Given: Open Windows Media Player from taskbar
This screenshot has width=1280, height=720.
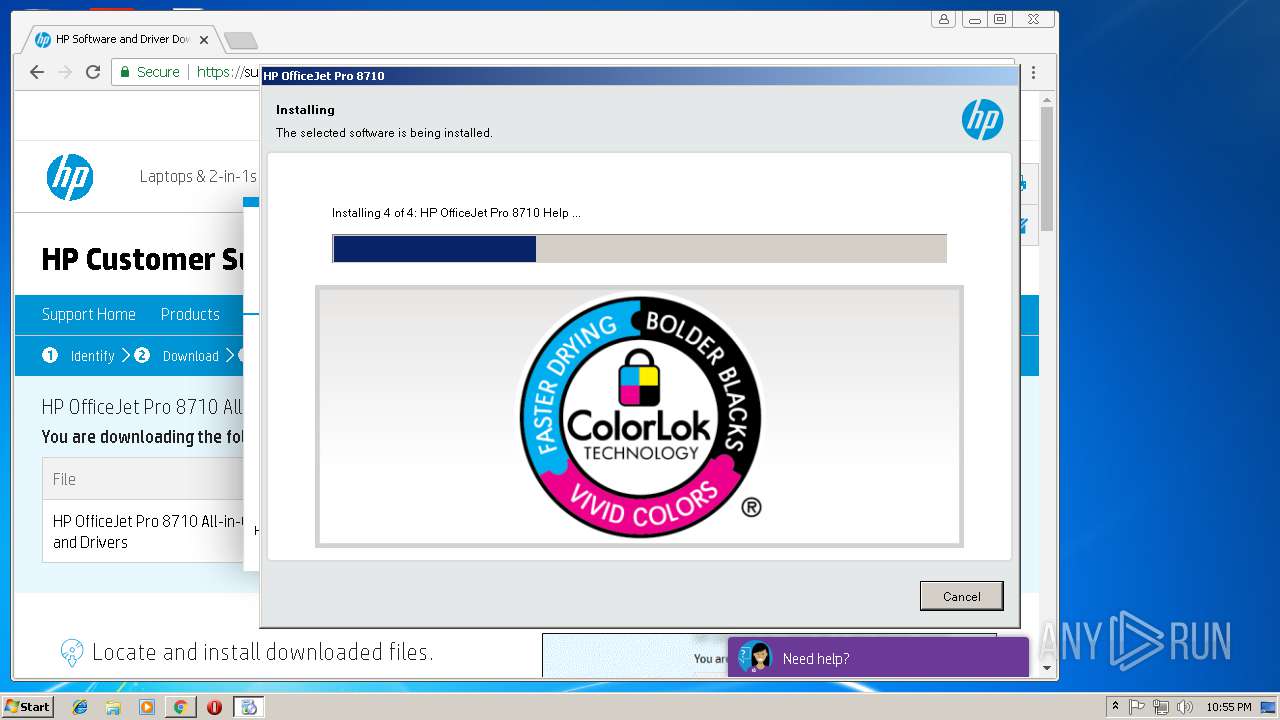Looking at the screenshot, I should pos(147,707).
